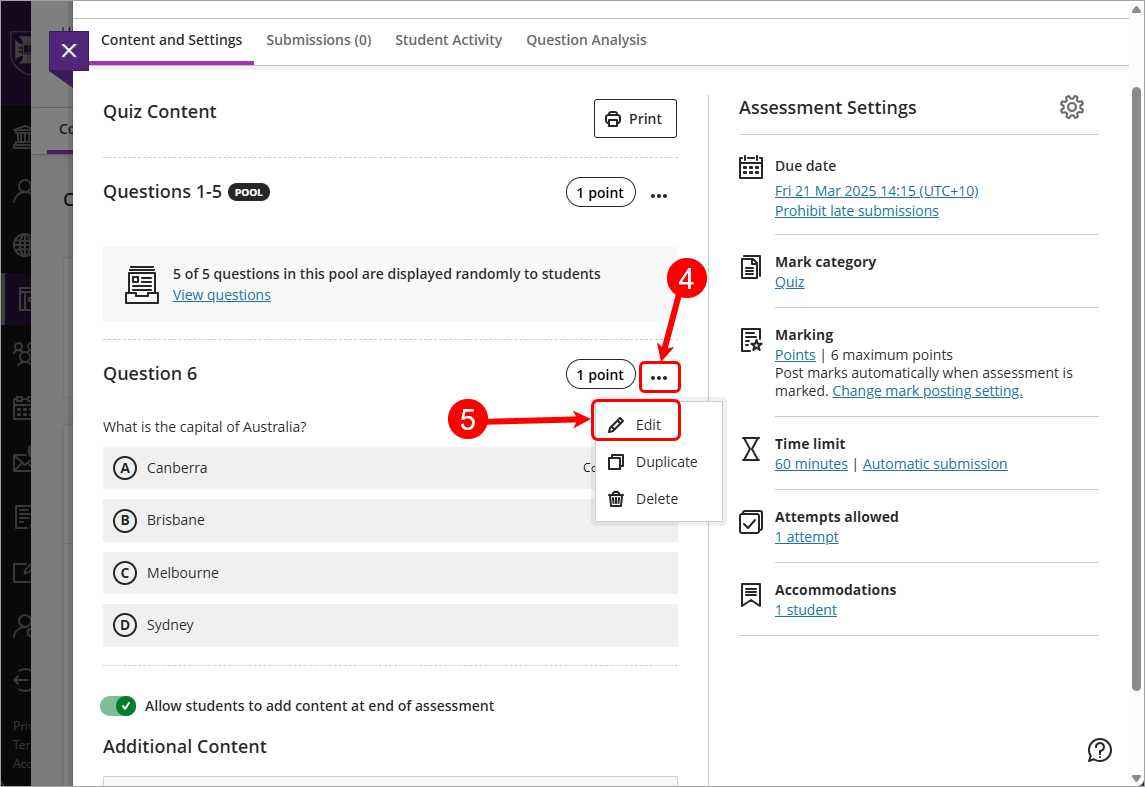Click the Accommodations flag icon
1145x787 pixels.
point(751,595)
